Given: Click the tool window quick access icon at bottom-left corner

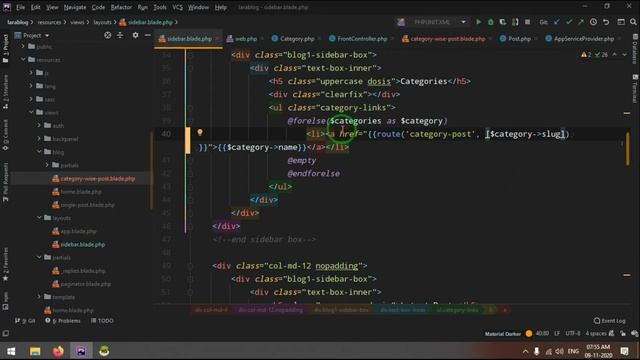Looking at the screenshot, I should (5, 333).
